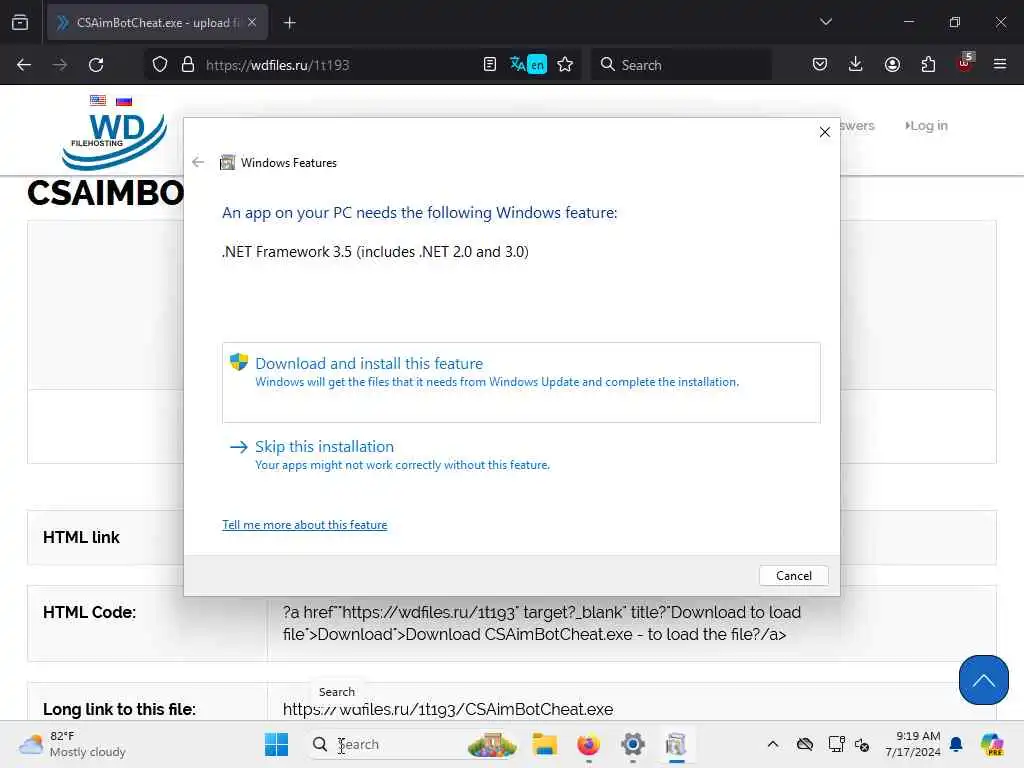Open tracking protection shield icon
The image size is (1024, 768).
coord(160,65)
